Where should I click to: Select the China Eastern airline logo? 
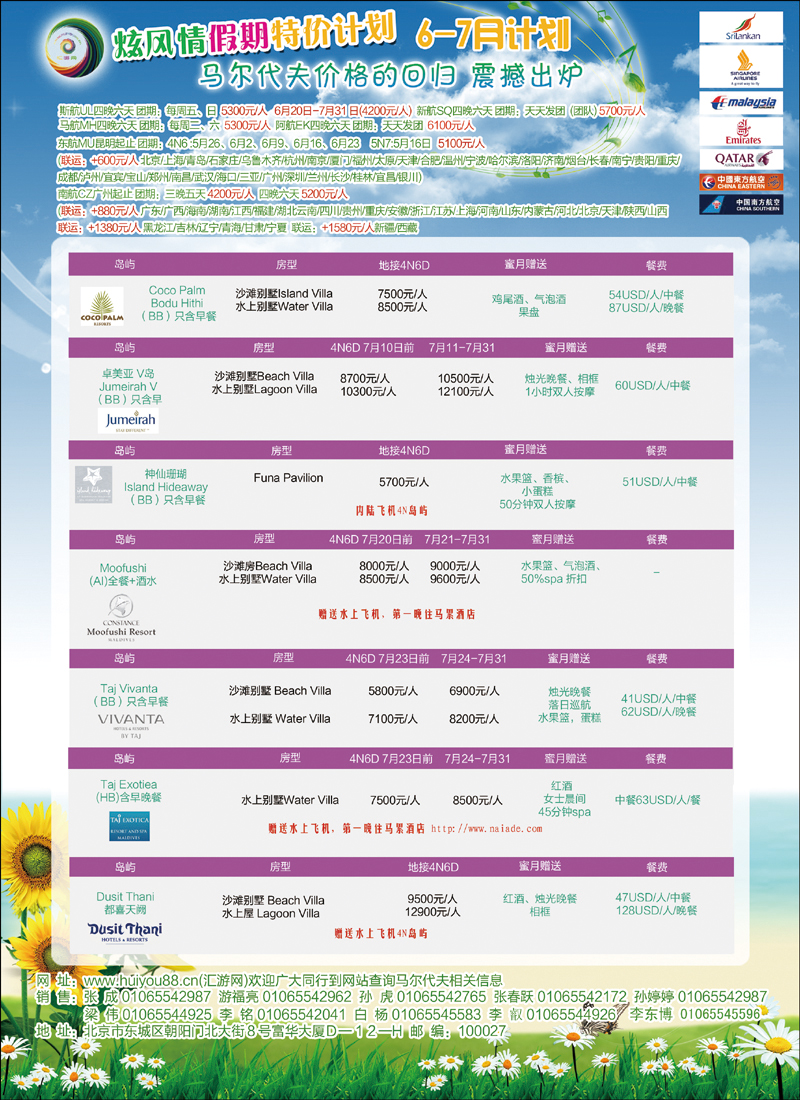tap(741, 182)
